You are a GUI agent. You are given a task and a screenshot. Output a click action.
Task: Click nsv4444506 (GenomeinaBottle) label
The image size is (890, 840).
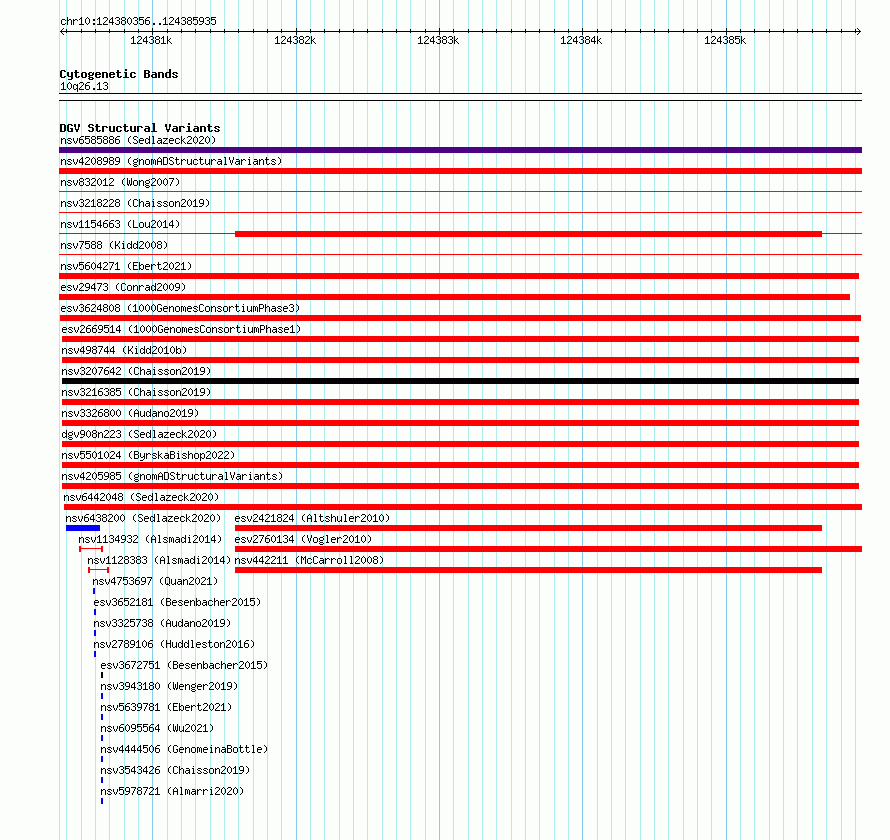[x=184, y=749]
